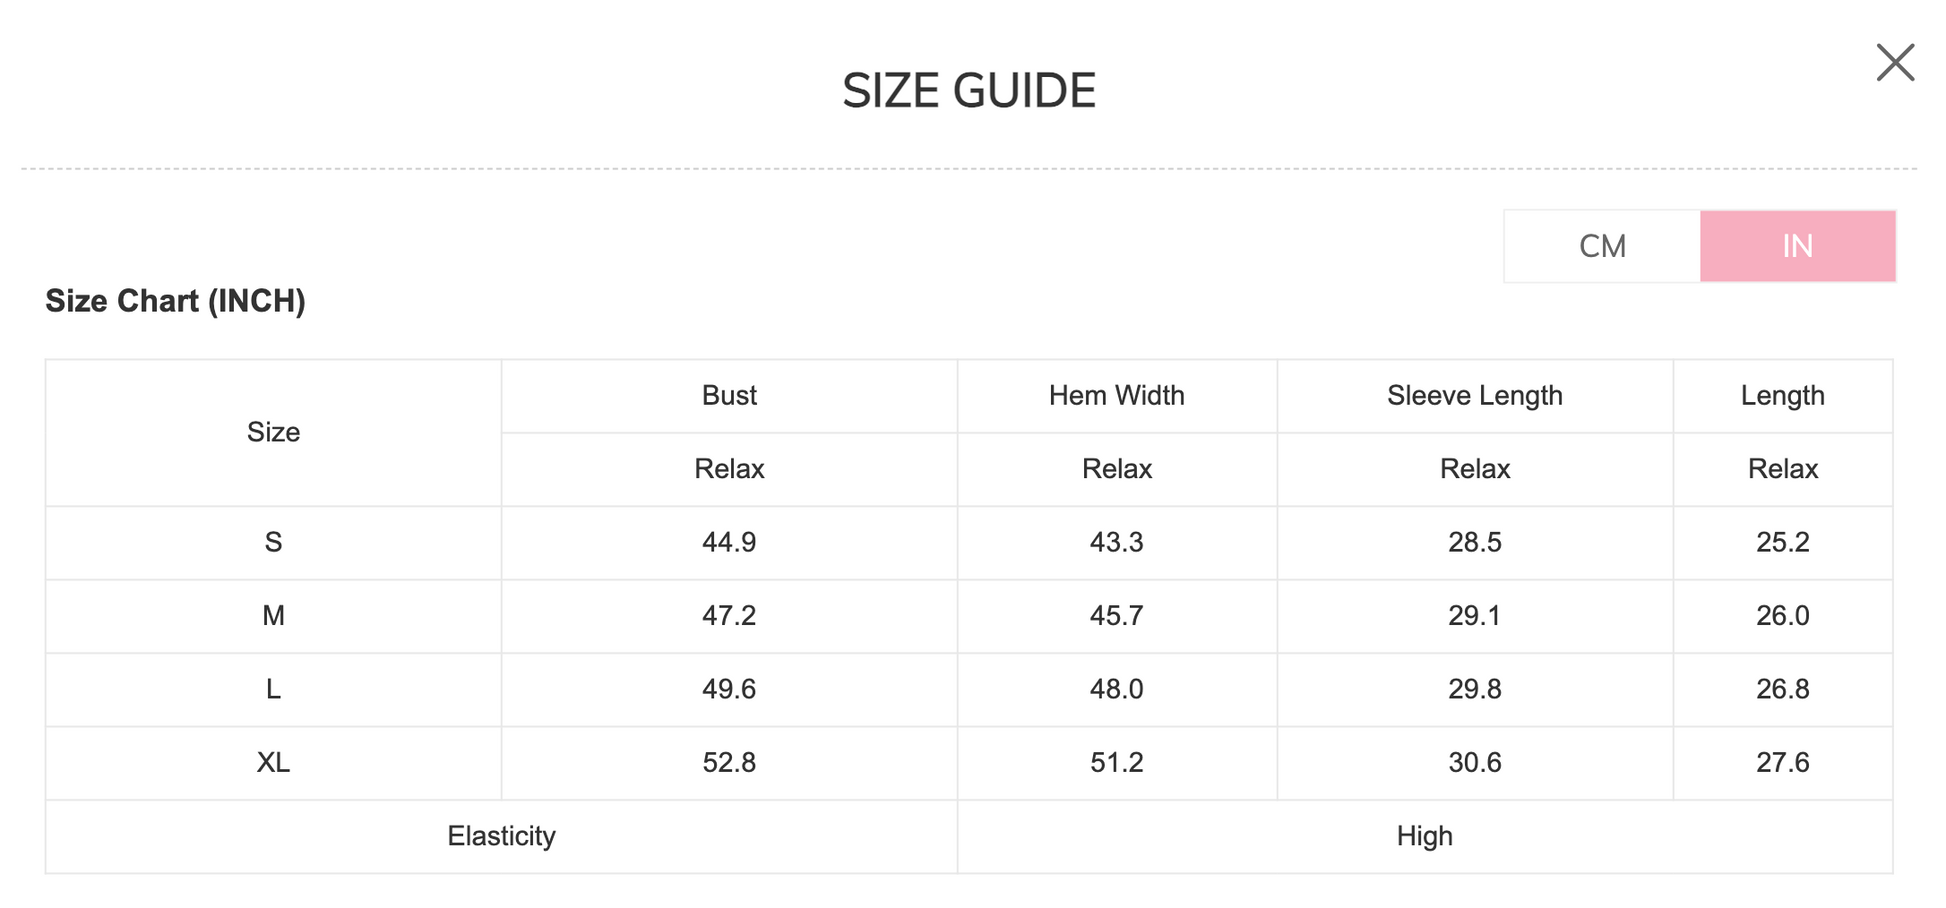This screenshot has height=908, width=1946.
Task: Click the SIZE GUIDE title
Action: pos(969,91)
